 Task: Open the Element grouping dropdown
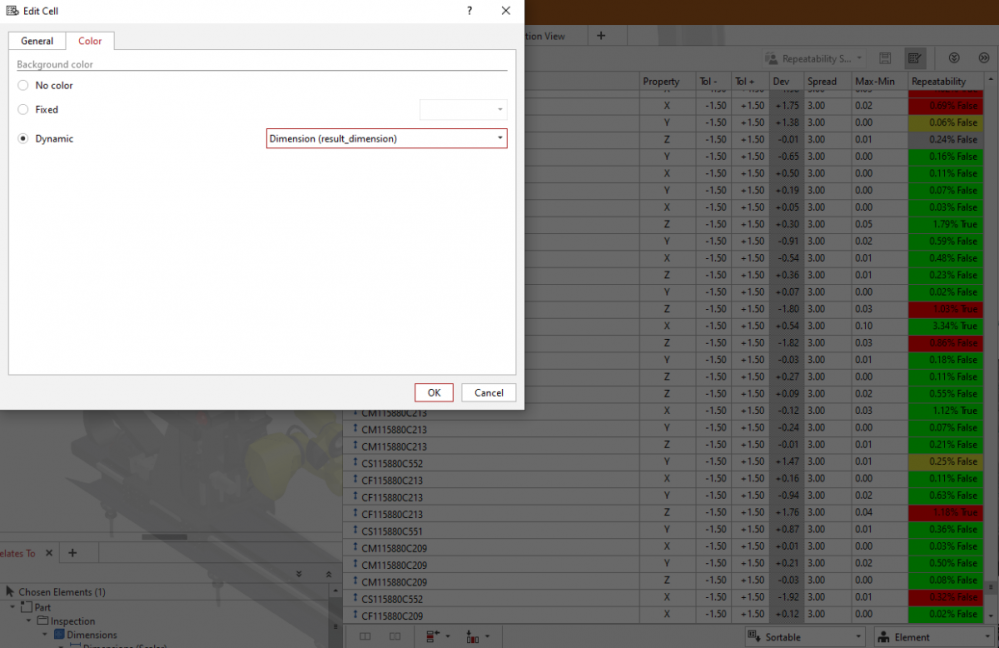[x=933, y=637]
